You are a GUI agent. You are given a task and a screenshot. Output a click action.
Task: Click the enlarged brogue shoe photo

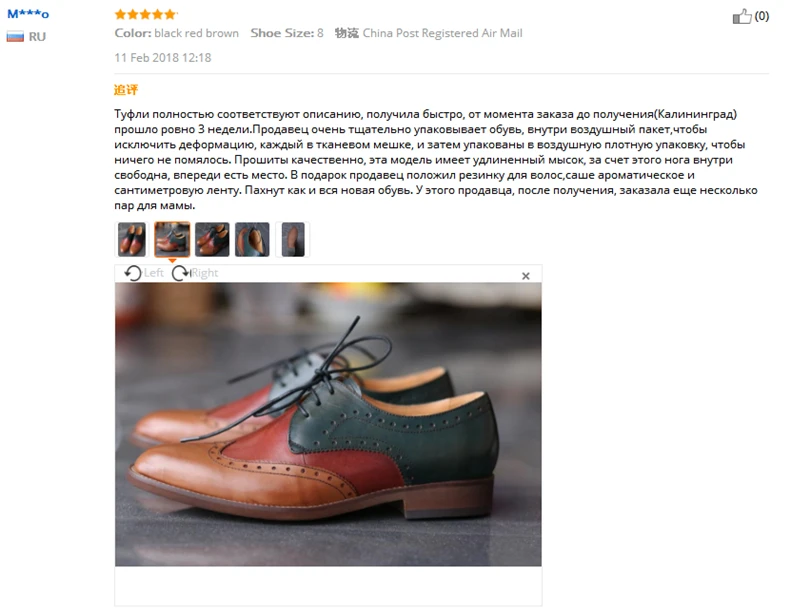point(328,424)
